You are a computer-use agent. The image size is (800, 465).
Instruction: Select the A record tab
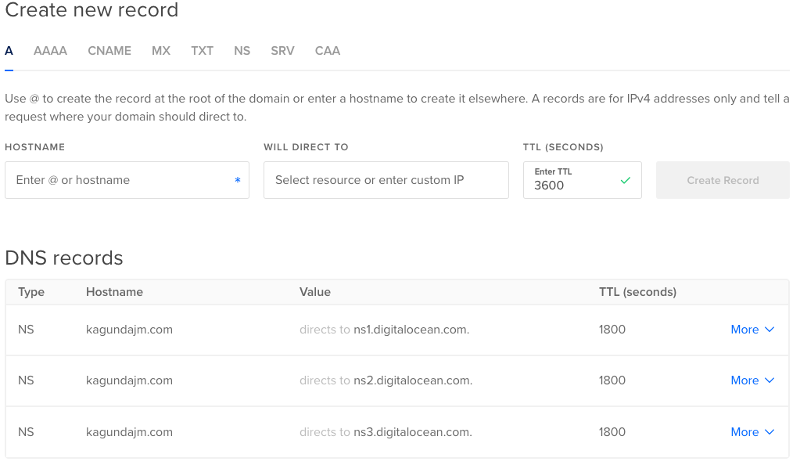(x=9, y=51)
